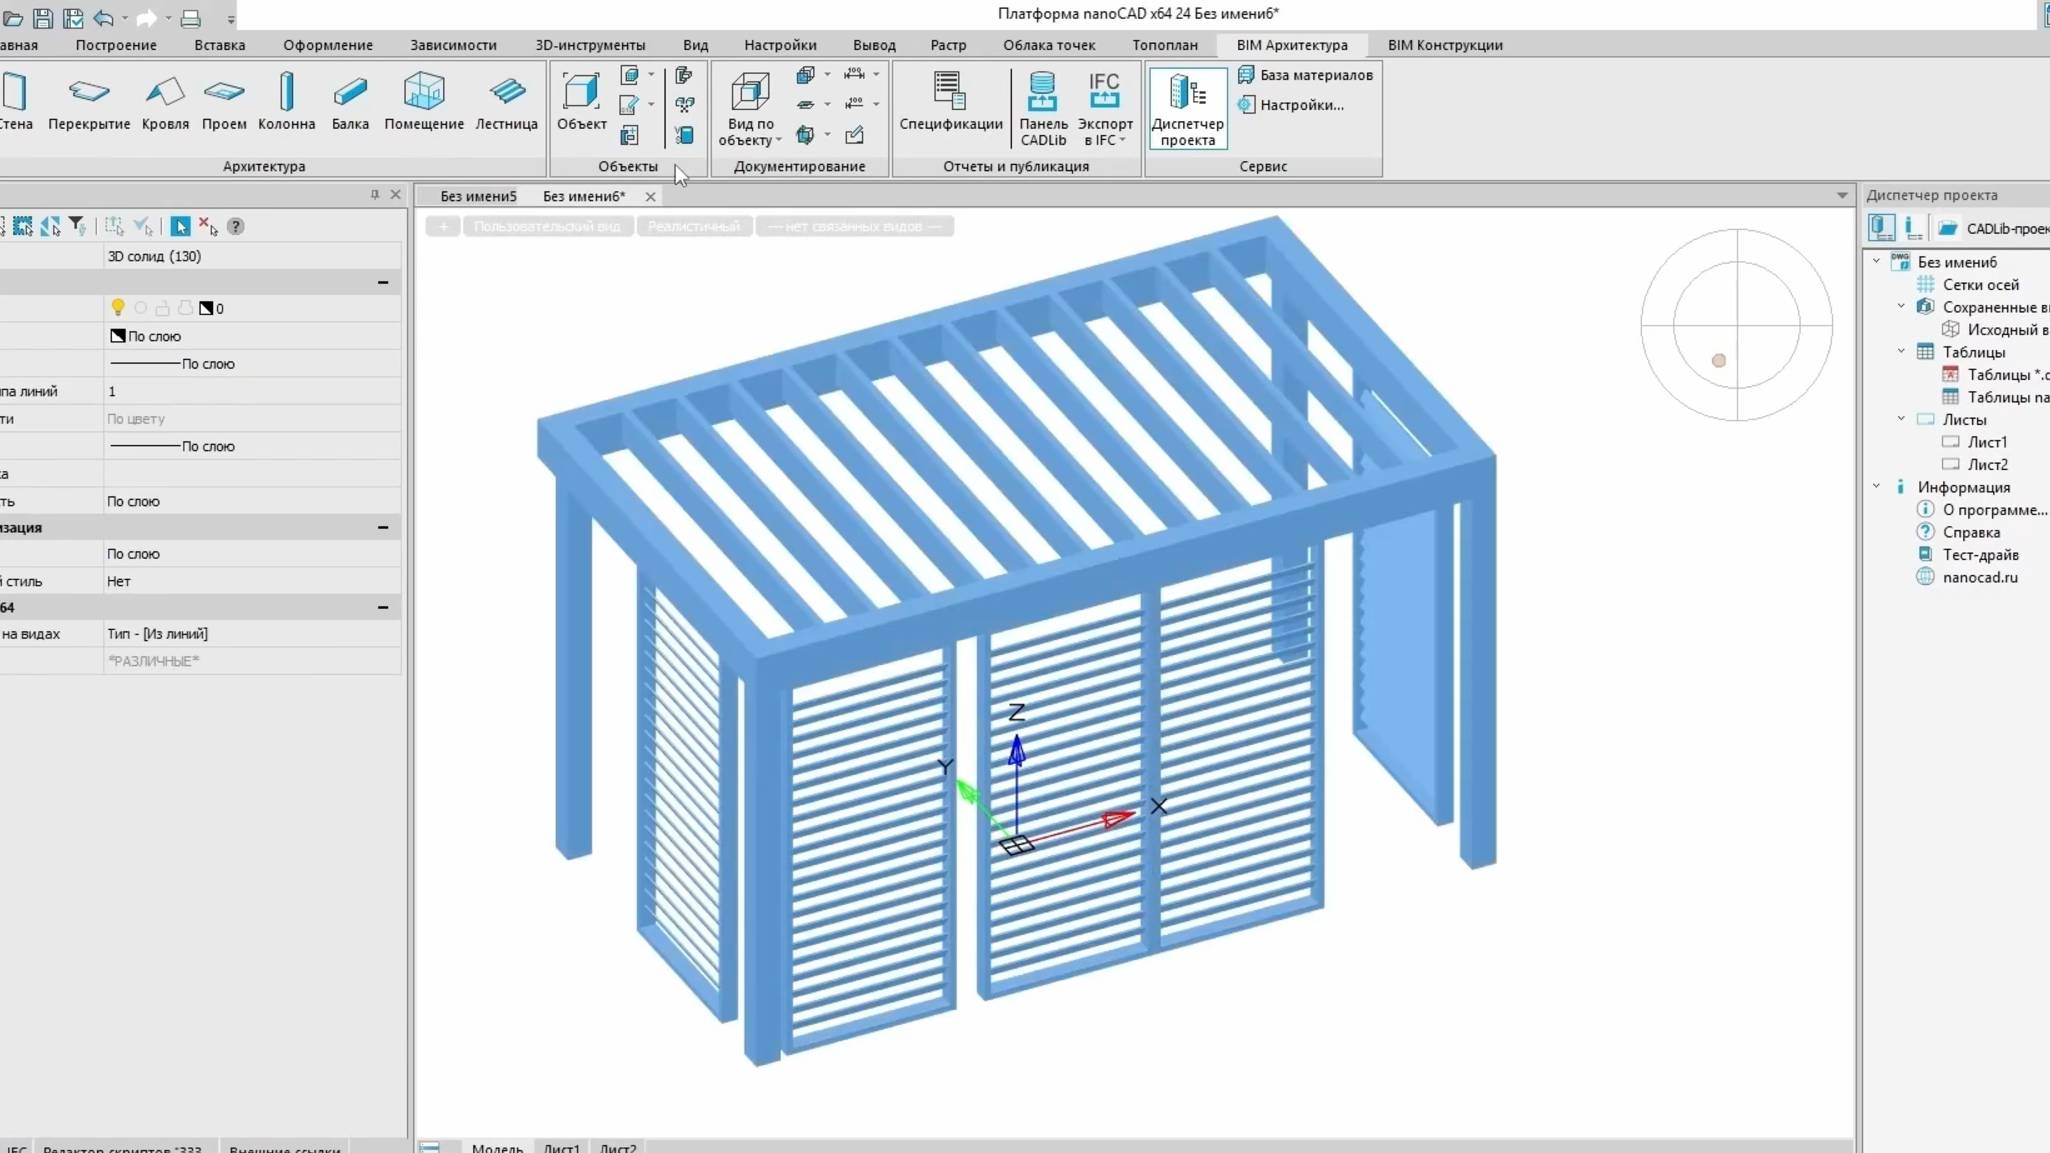
Task: Collapse the 3D солид properties section with minus
Action: 384,282
